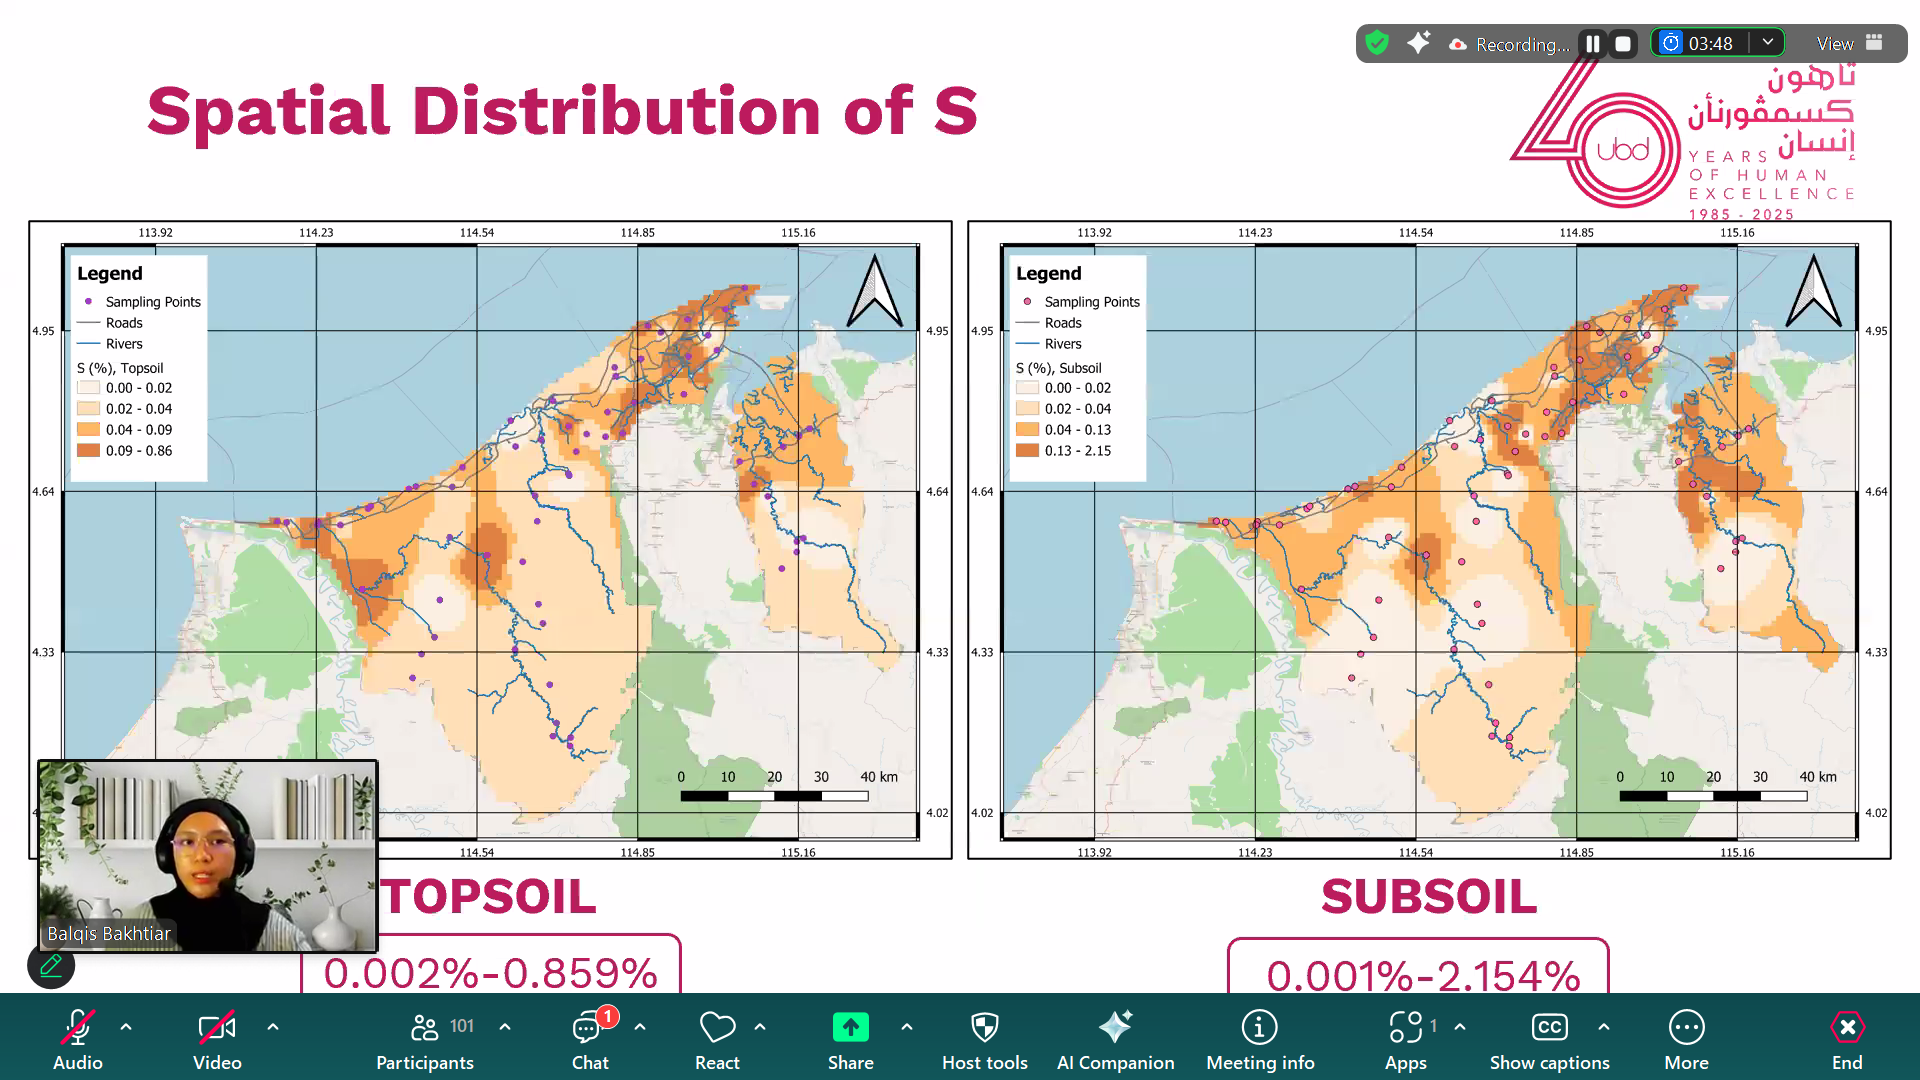Unmute the Audio microphone

tap(78, 1039)
